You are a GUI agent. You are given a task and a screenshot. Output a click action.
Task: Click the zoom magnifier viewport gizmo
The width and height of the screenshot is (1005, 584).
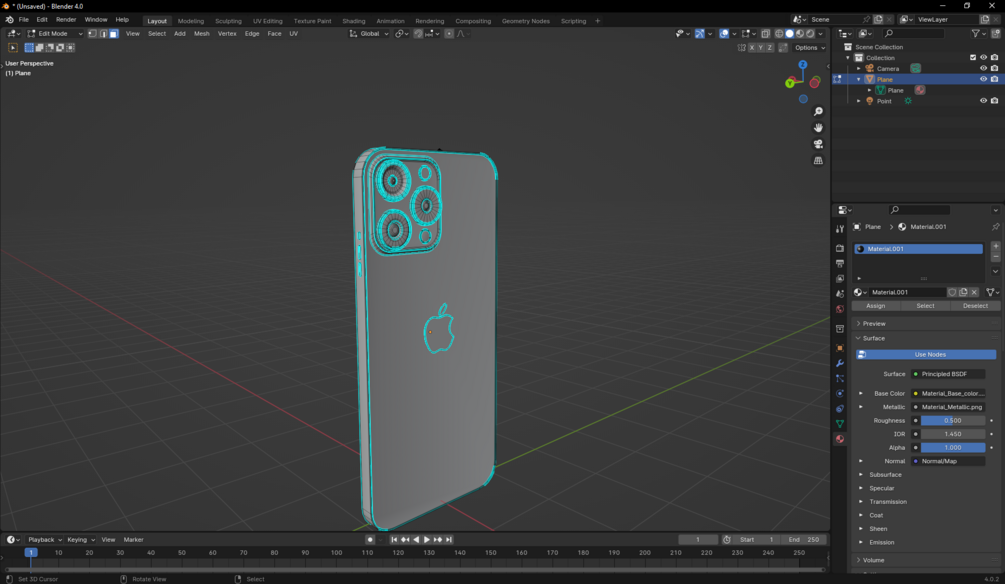point(818,112)
